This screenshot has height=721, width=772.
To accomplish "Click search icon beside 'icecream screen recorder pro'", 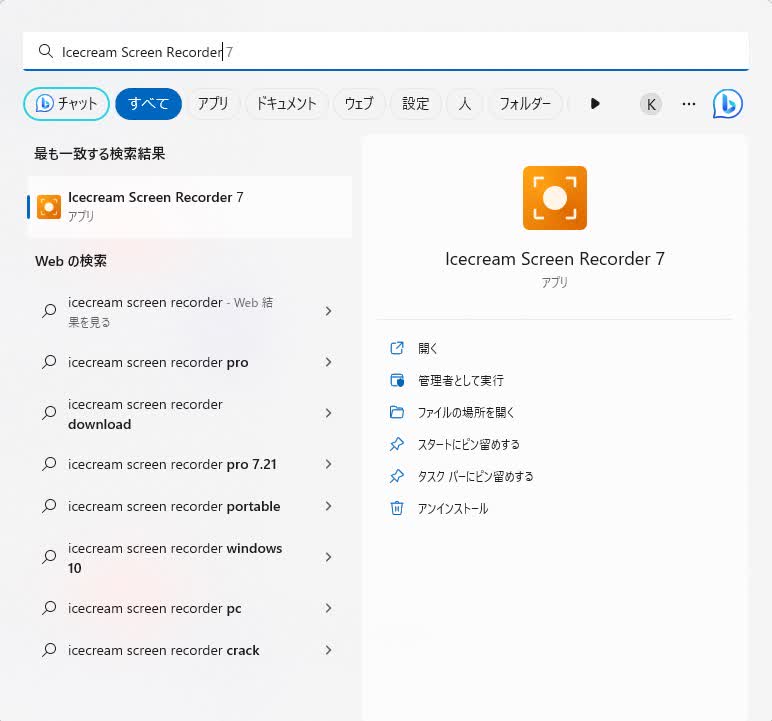I will click(x=49, y=362).
